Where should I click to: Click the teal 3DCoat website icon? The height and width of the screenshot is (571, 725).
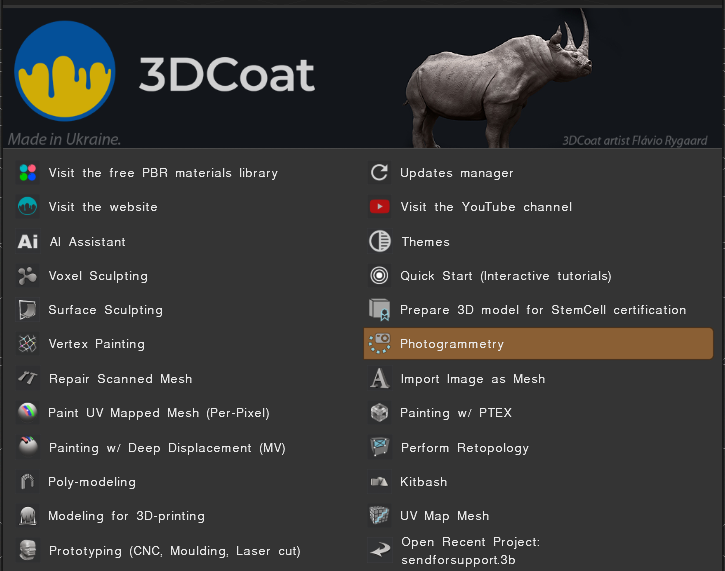pyautogui.click(x=28, y=207)
